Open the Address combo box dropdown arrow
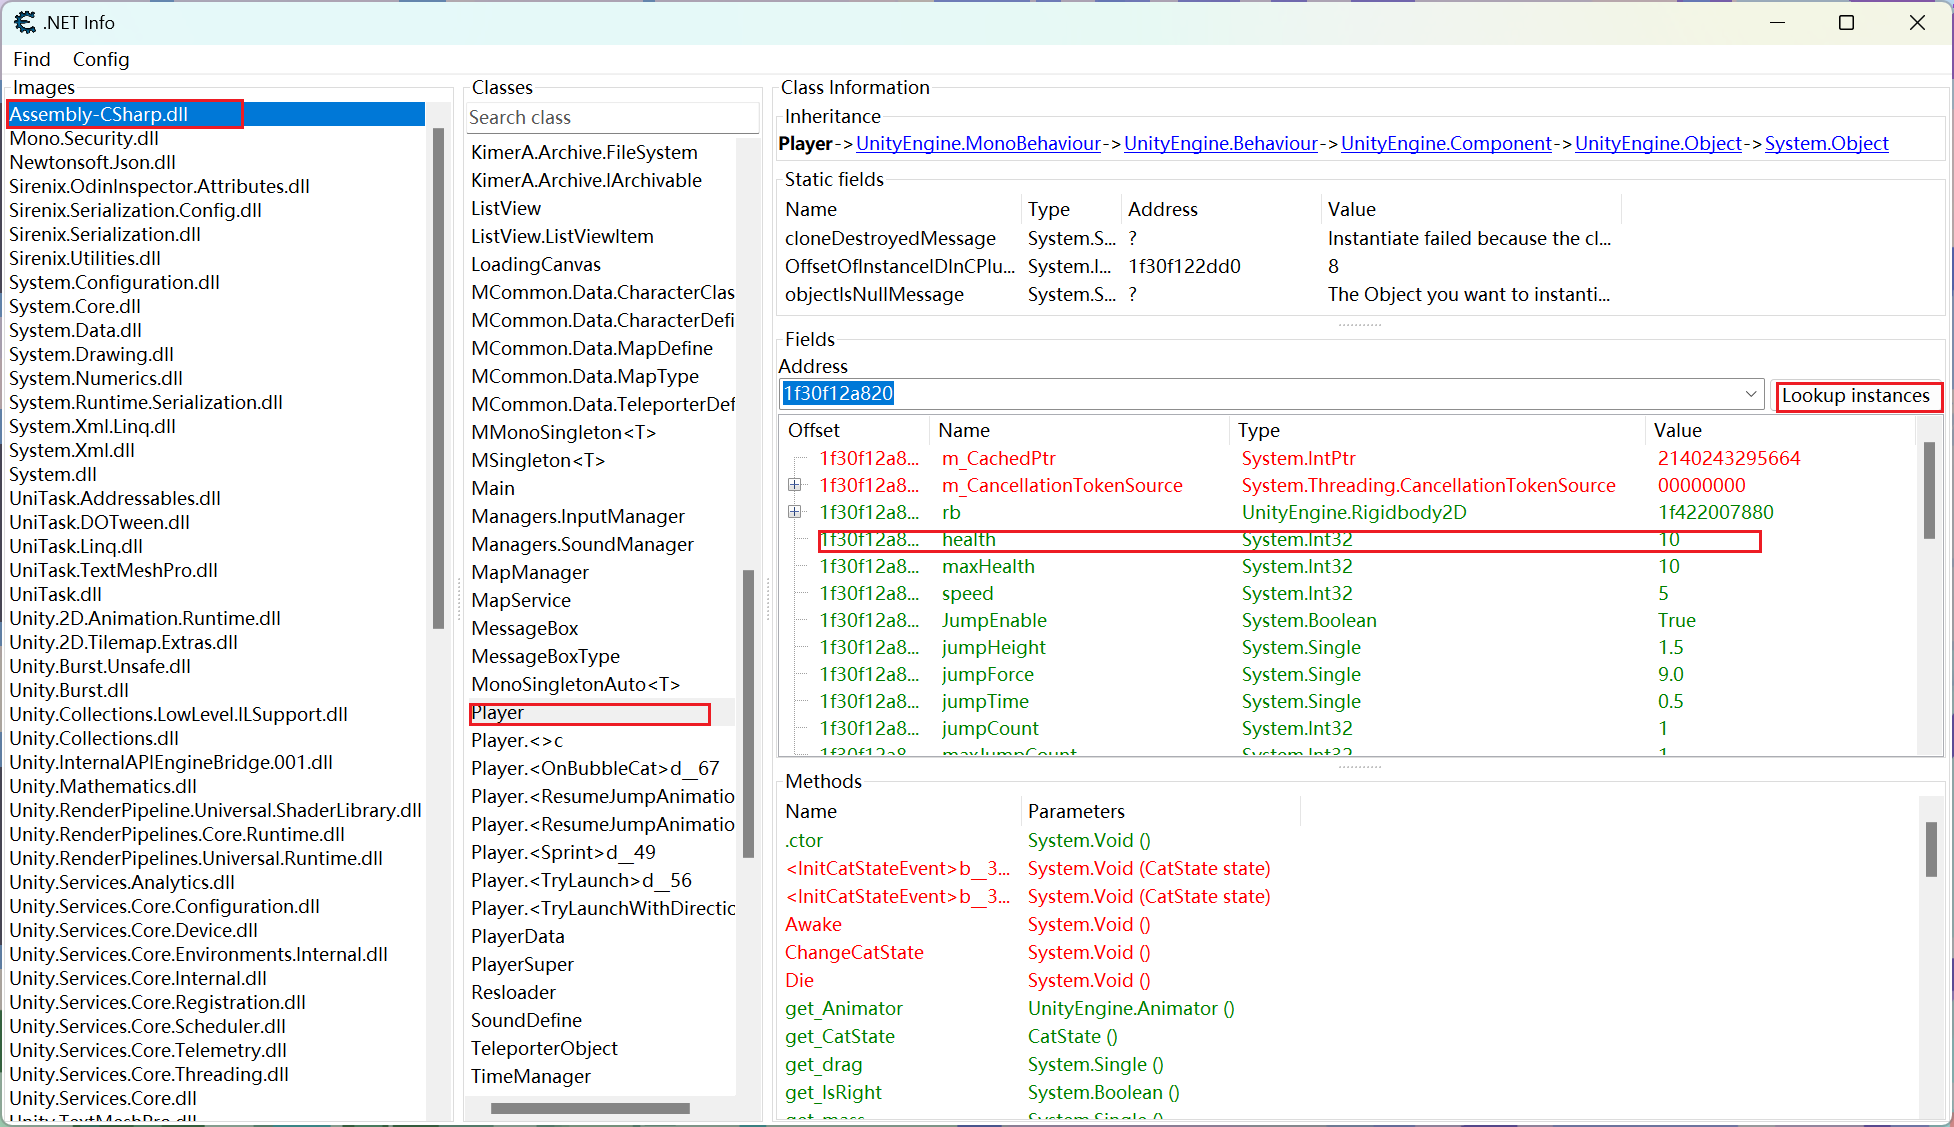Viewport: 1954px width, 1127px height. click(x=1750, y=394)
